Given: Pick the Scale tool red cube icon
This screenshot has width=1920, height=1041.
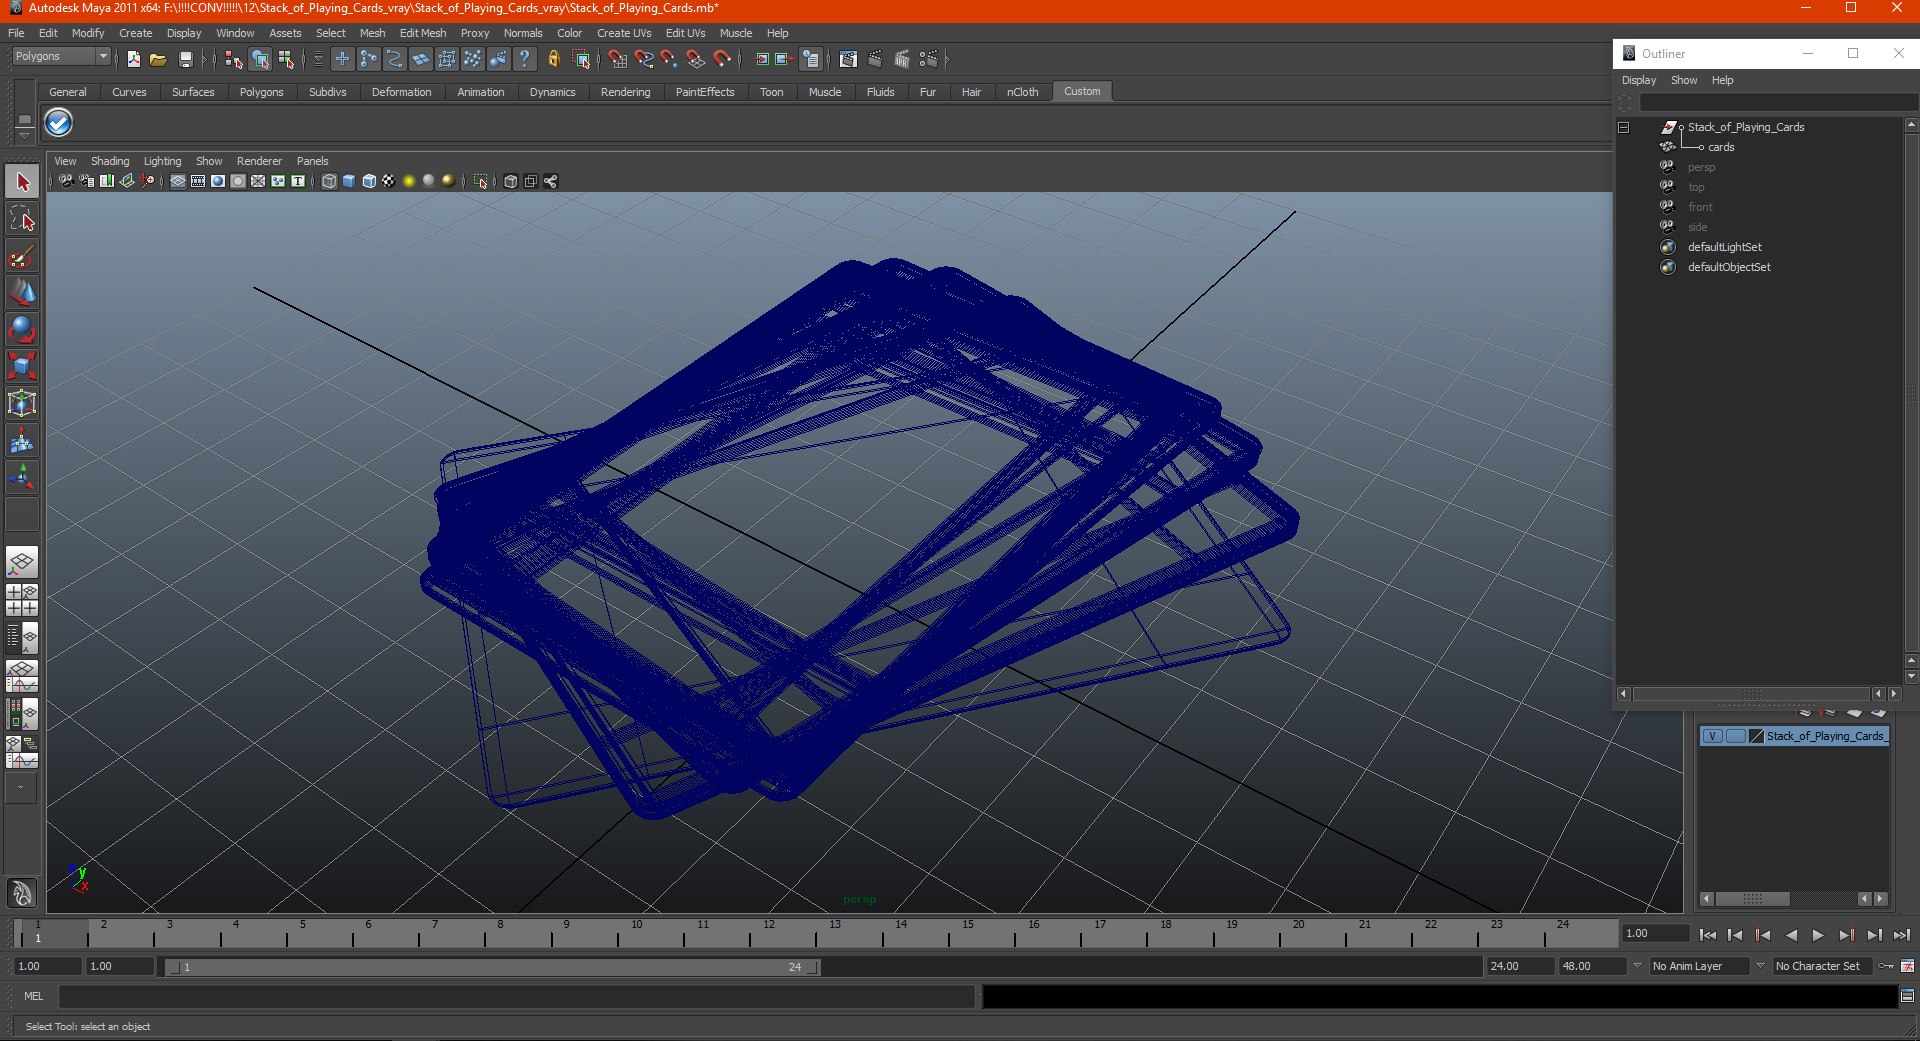Looking at the screenshot, I should (x=22, y=366).
